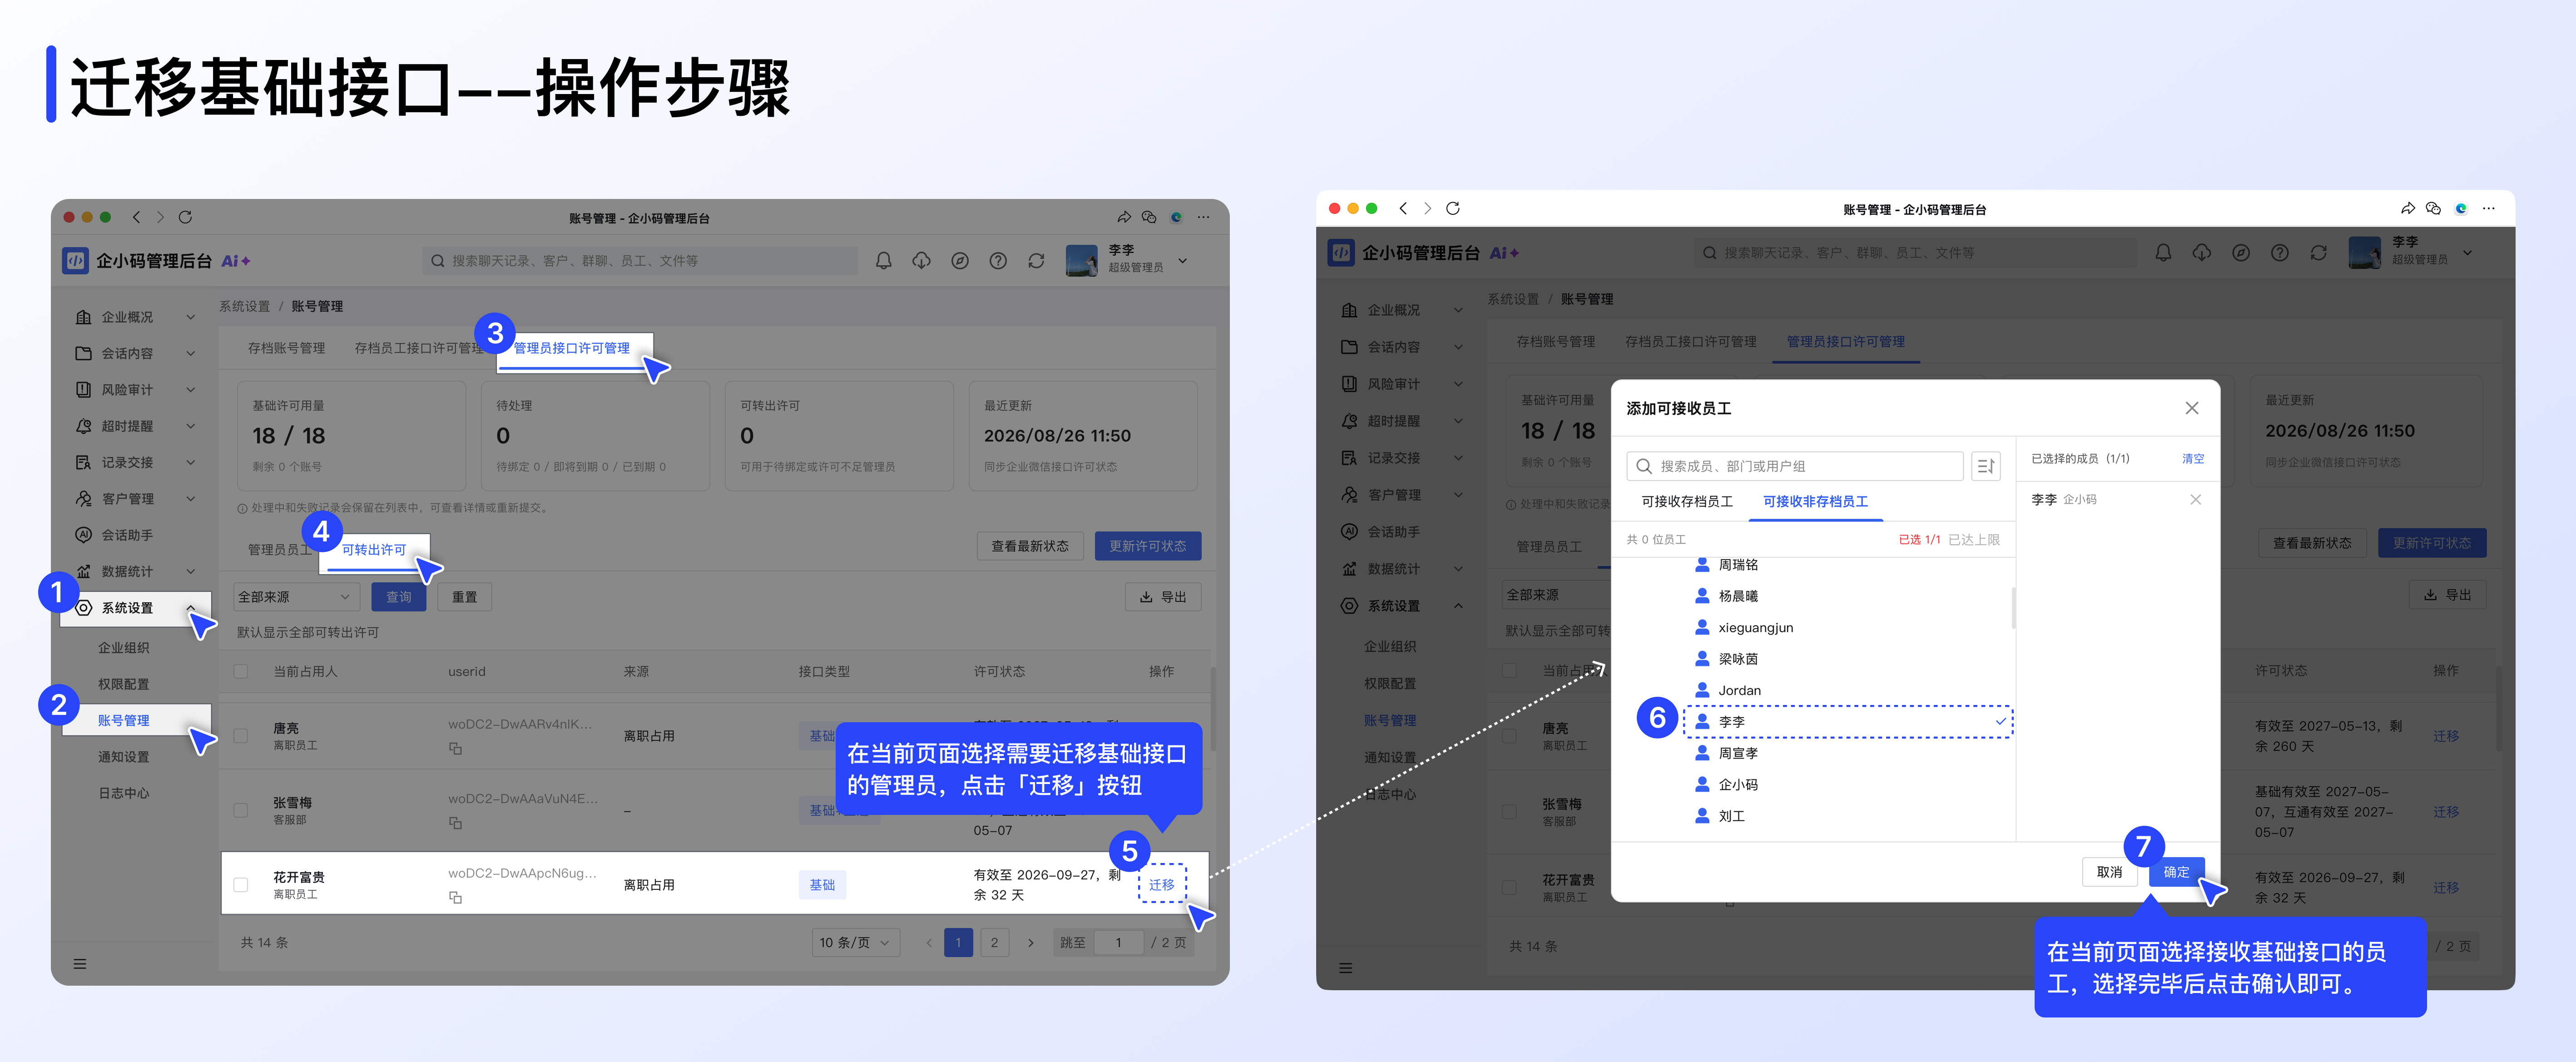
Task: Click three-dots more icon in right window titlebar
Action: (2489, 208)
